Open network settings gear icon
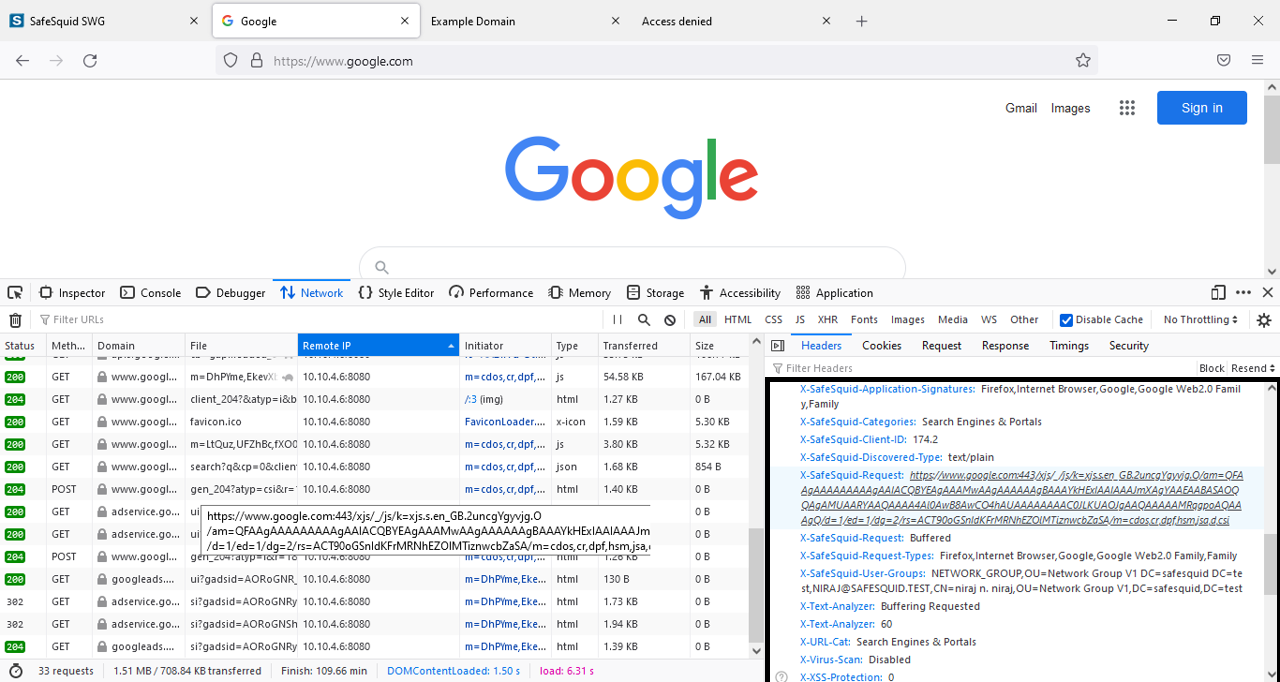The height and width of the screenshot is (682, 1280). tap(1264, 320)
